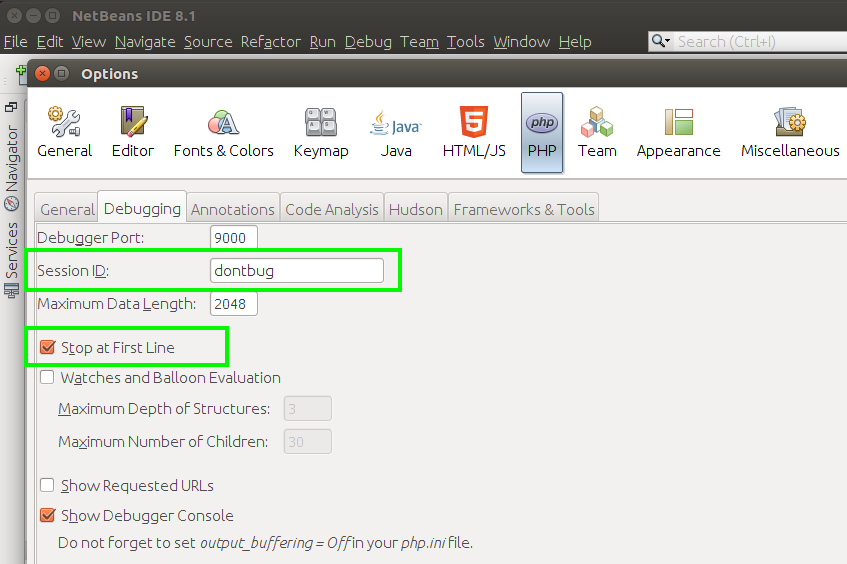Open the Appearance options category

678,132
